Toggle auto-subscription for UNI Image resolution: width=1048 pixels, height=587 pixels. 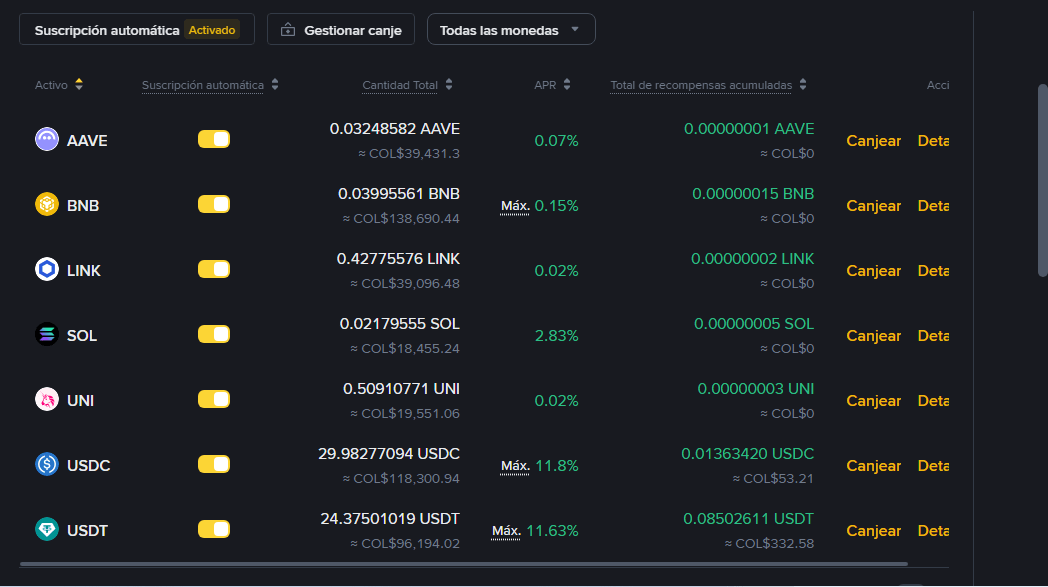click(x=214, y=399)
